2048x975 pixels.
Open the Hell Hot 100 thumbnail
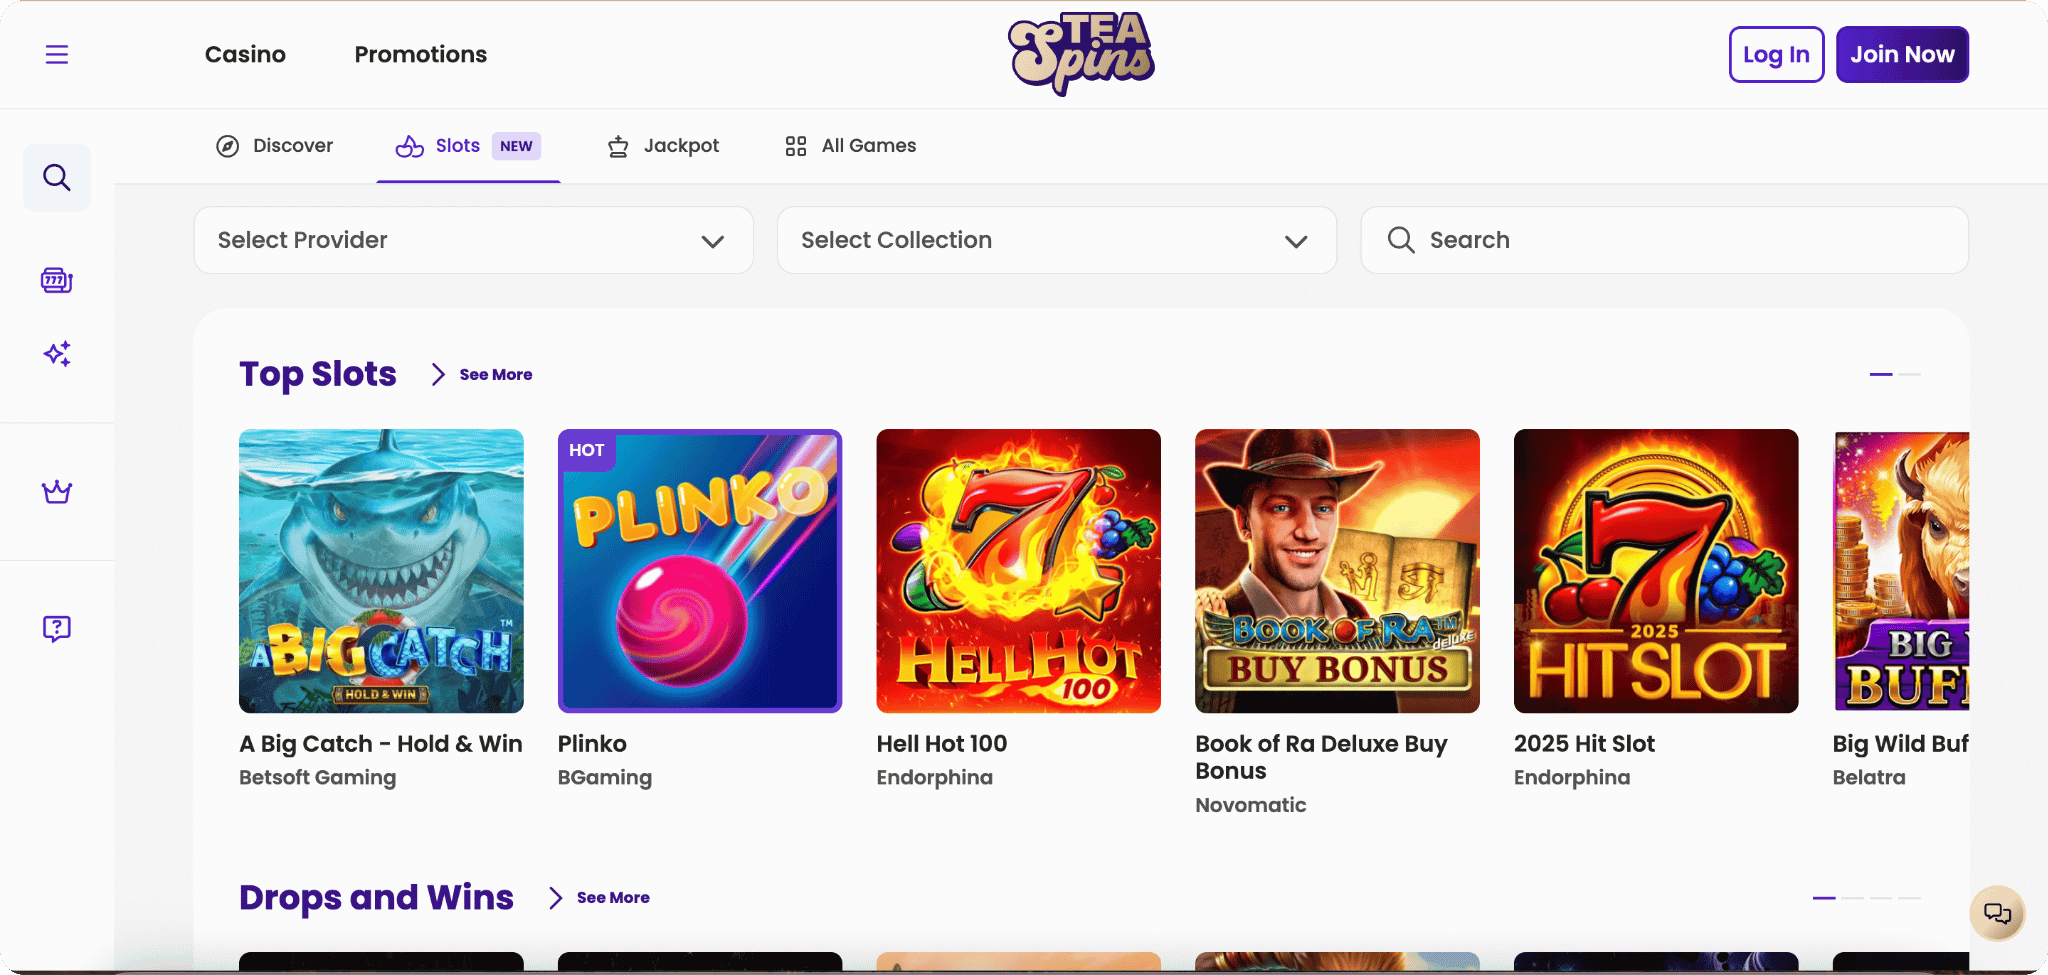(x=1018, y=571)
